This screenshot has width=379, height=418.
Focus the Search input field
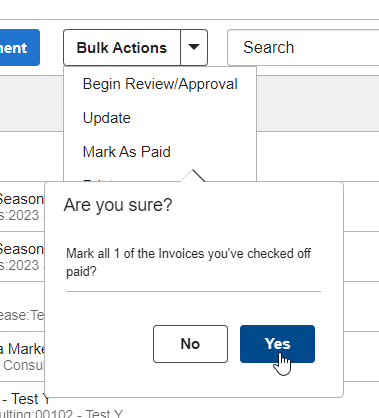pyautogui.click(x=303, y=47)
